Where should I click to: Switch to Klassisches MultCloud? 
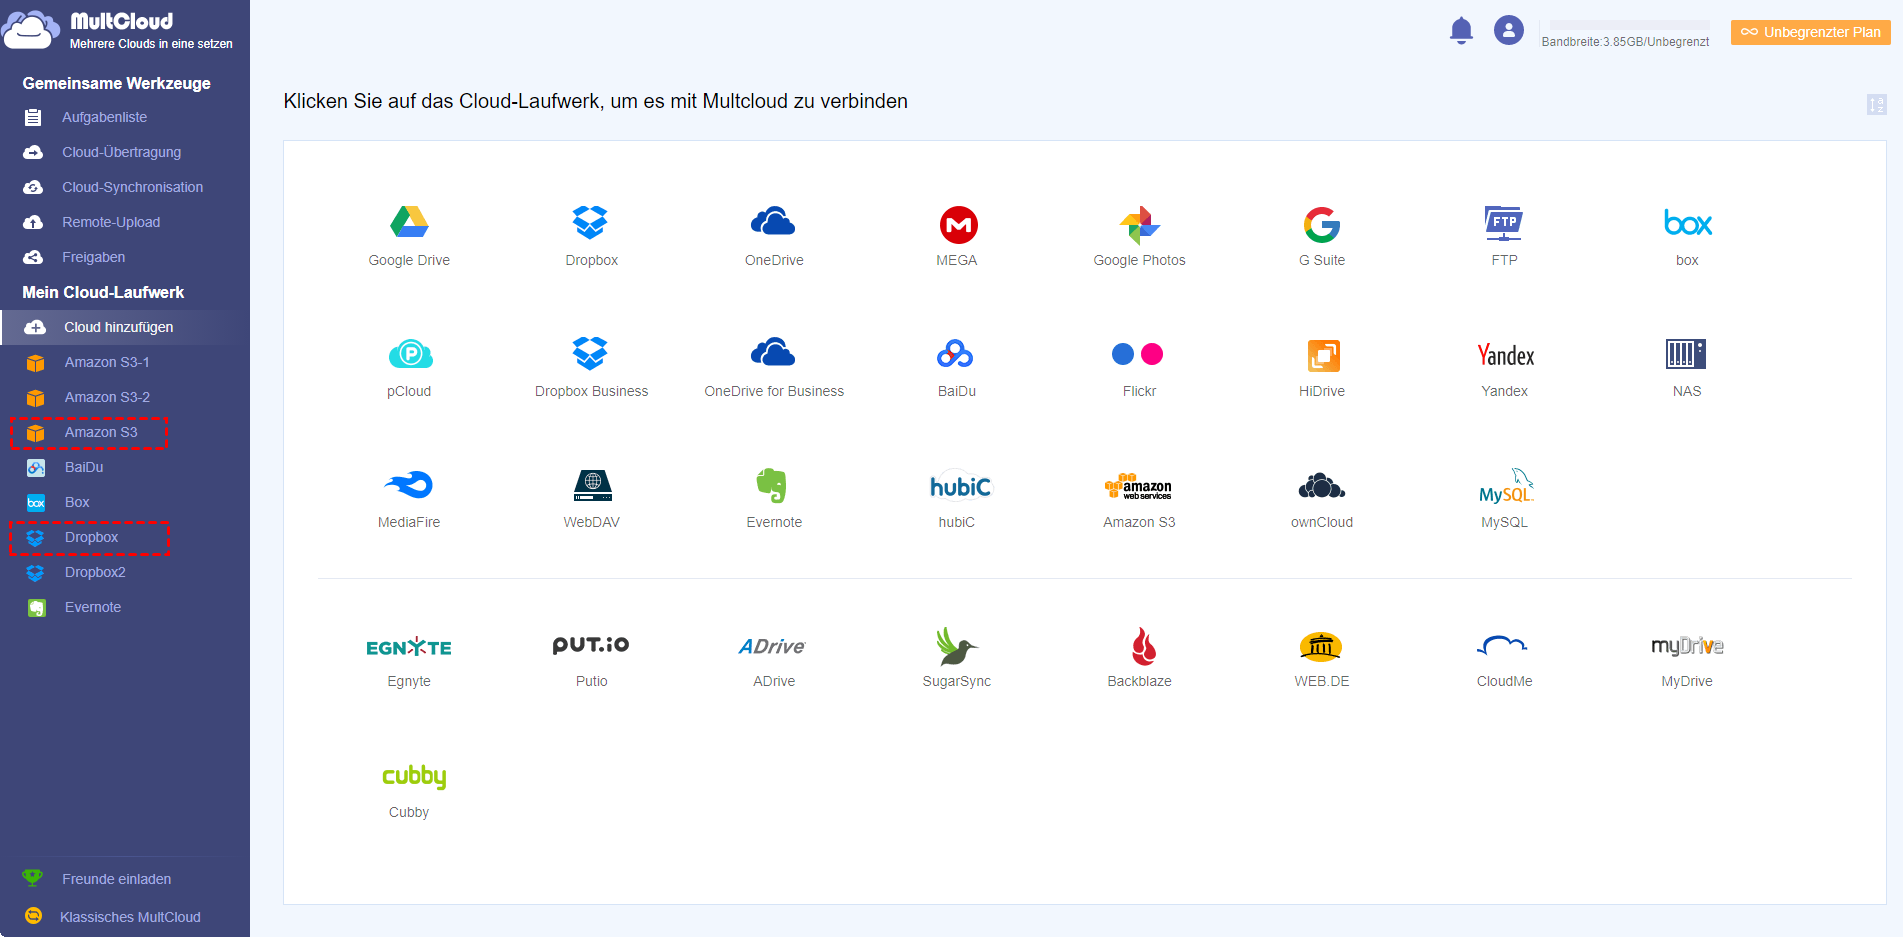pyautogui.click(x=130, y=917)
